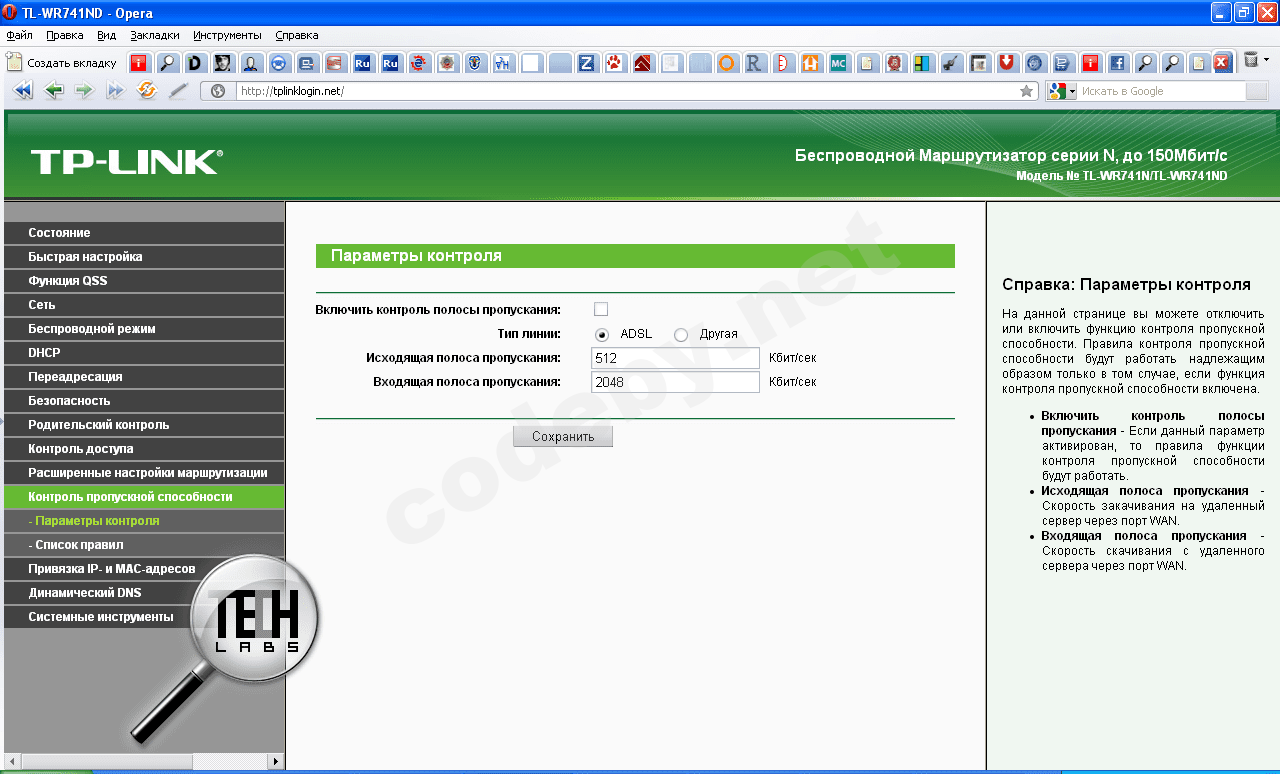Reload the page with the orange arrows icon
Viewport: 1280px width, 774px height.
tap(147, 91)
